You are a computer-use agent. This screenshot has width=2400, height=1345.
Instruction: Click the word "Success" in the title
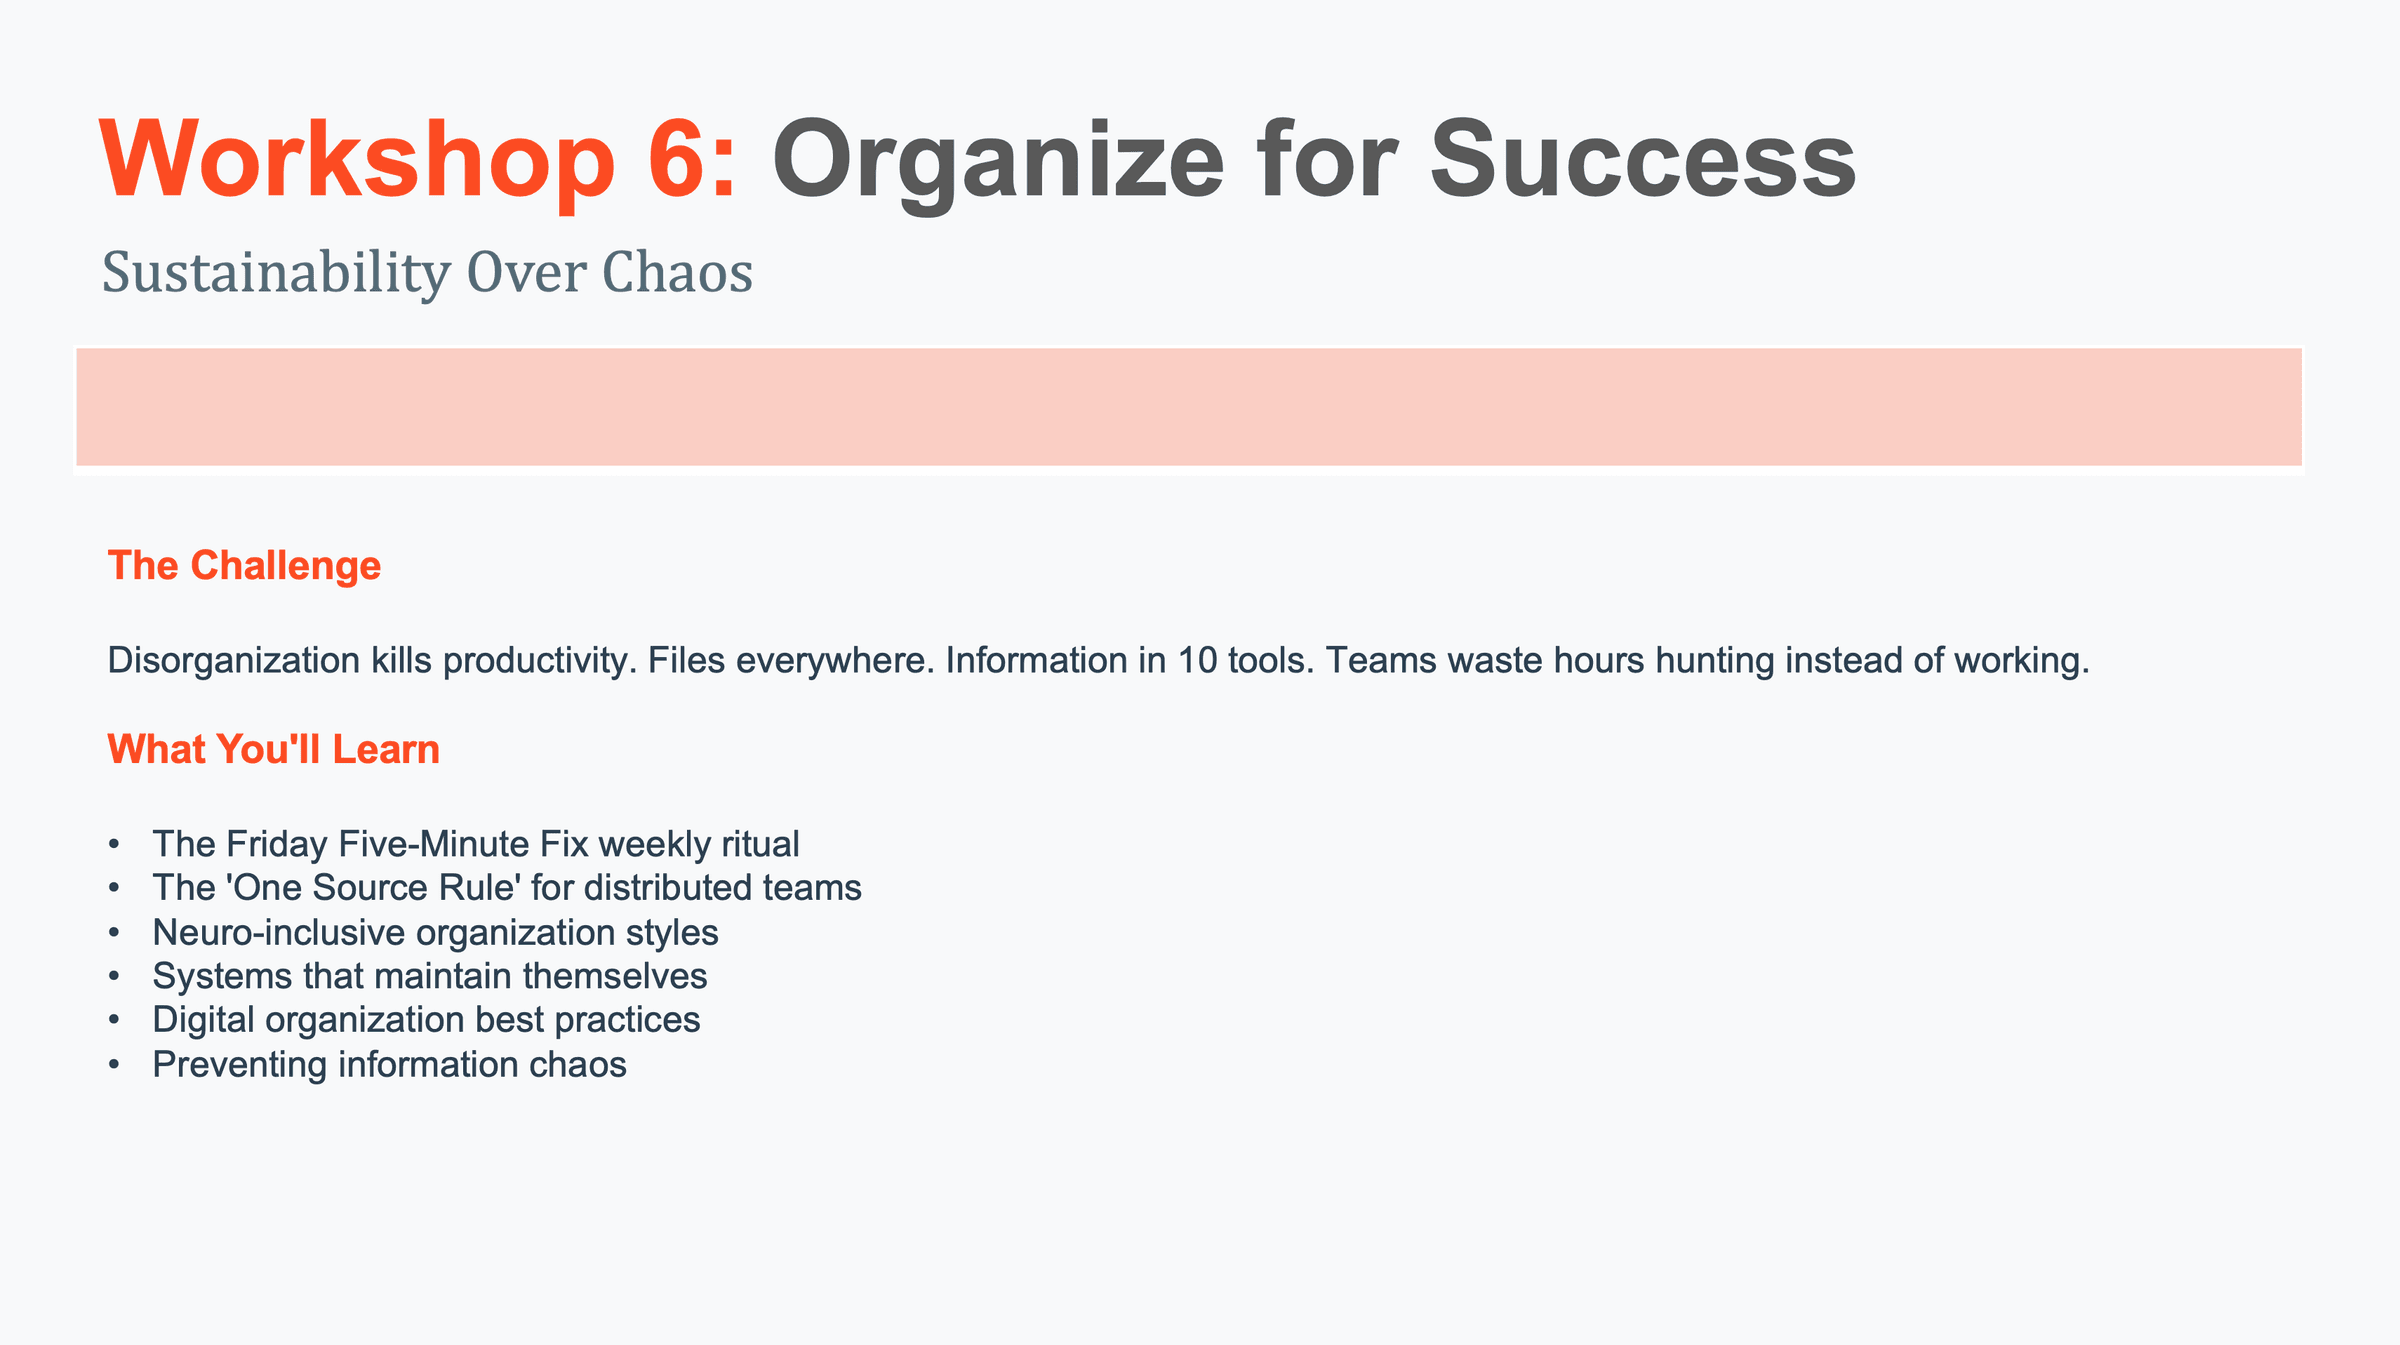(1642, 160)
